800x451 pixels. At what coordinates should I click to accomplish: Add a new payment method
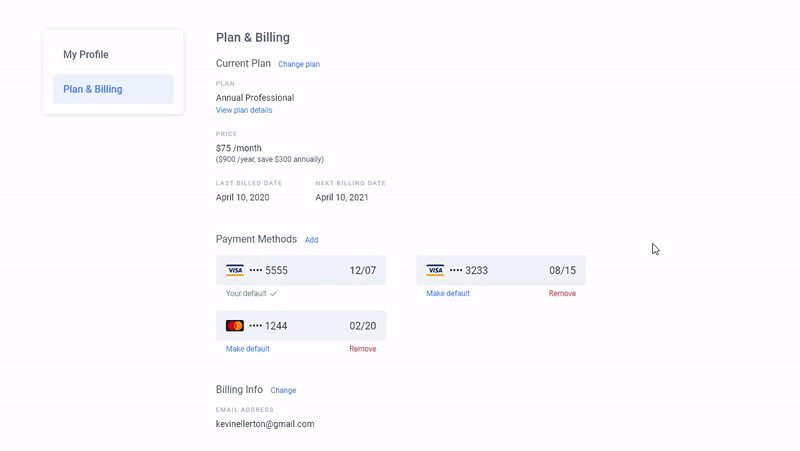point(311,240)
